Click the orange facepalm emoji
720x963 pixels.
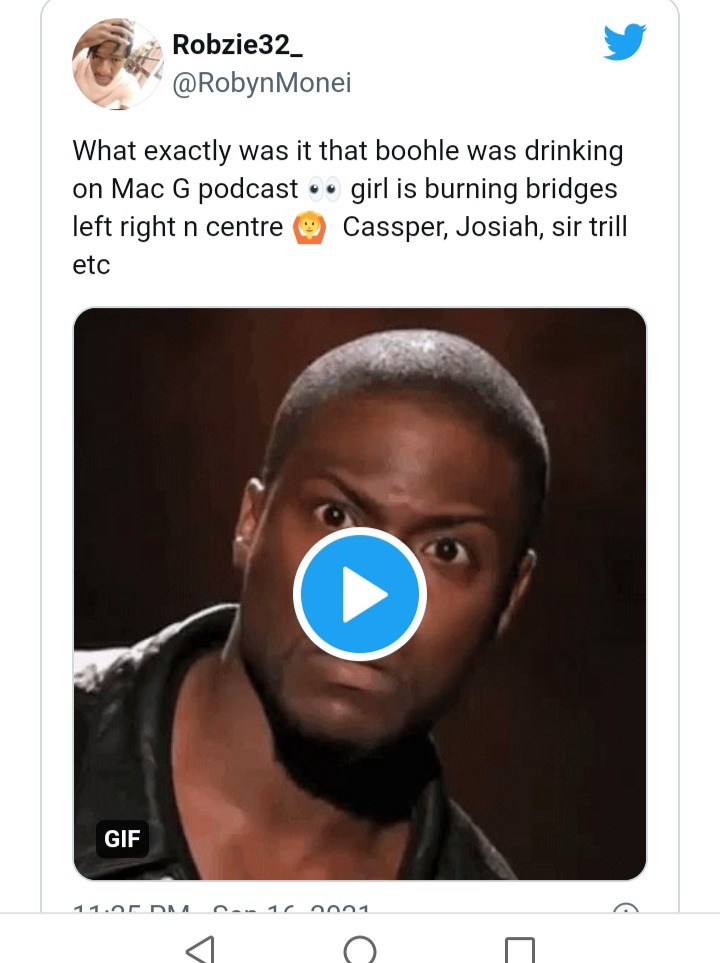point(310,228)
